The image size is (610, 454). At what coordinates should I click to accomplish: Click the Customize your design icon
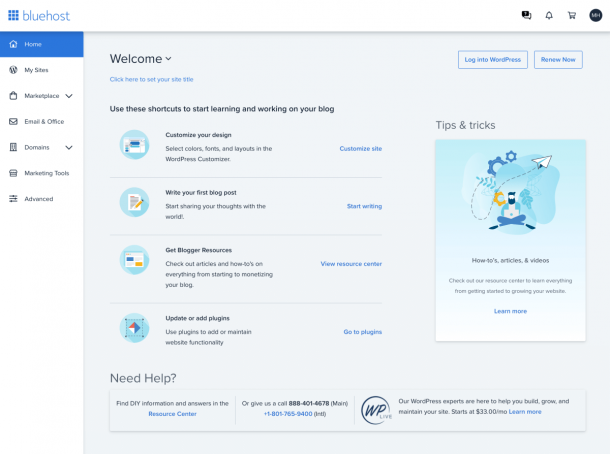pos(134,144)
